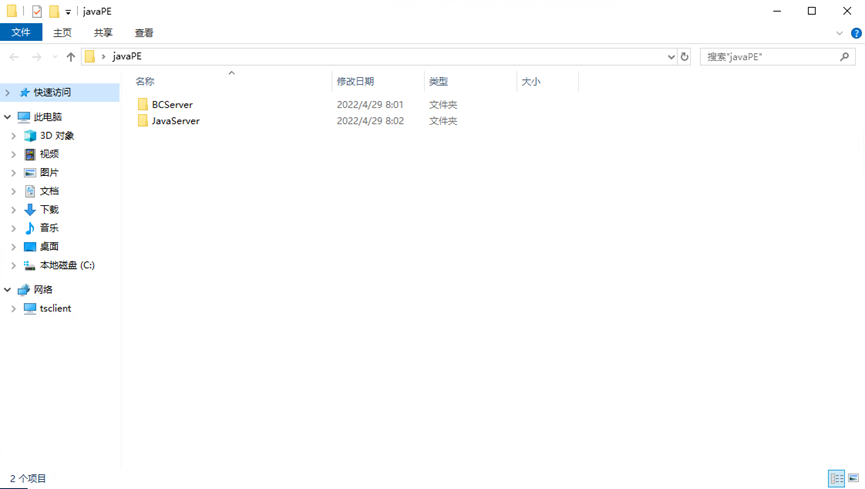
Task: Sort by Name (名称) column header
Action: pos(145,82)
